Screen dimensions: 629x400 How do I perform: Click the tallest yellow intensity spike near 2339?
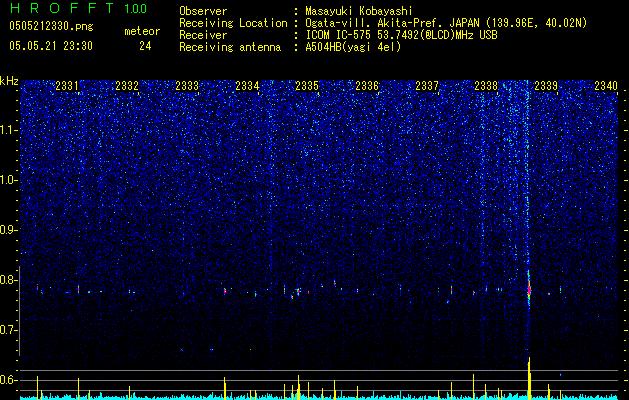[x=530, y=378]
